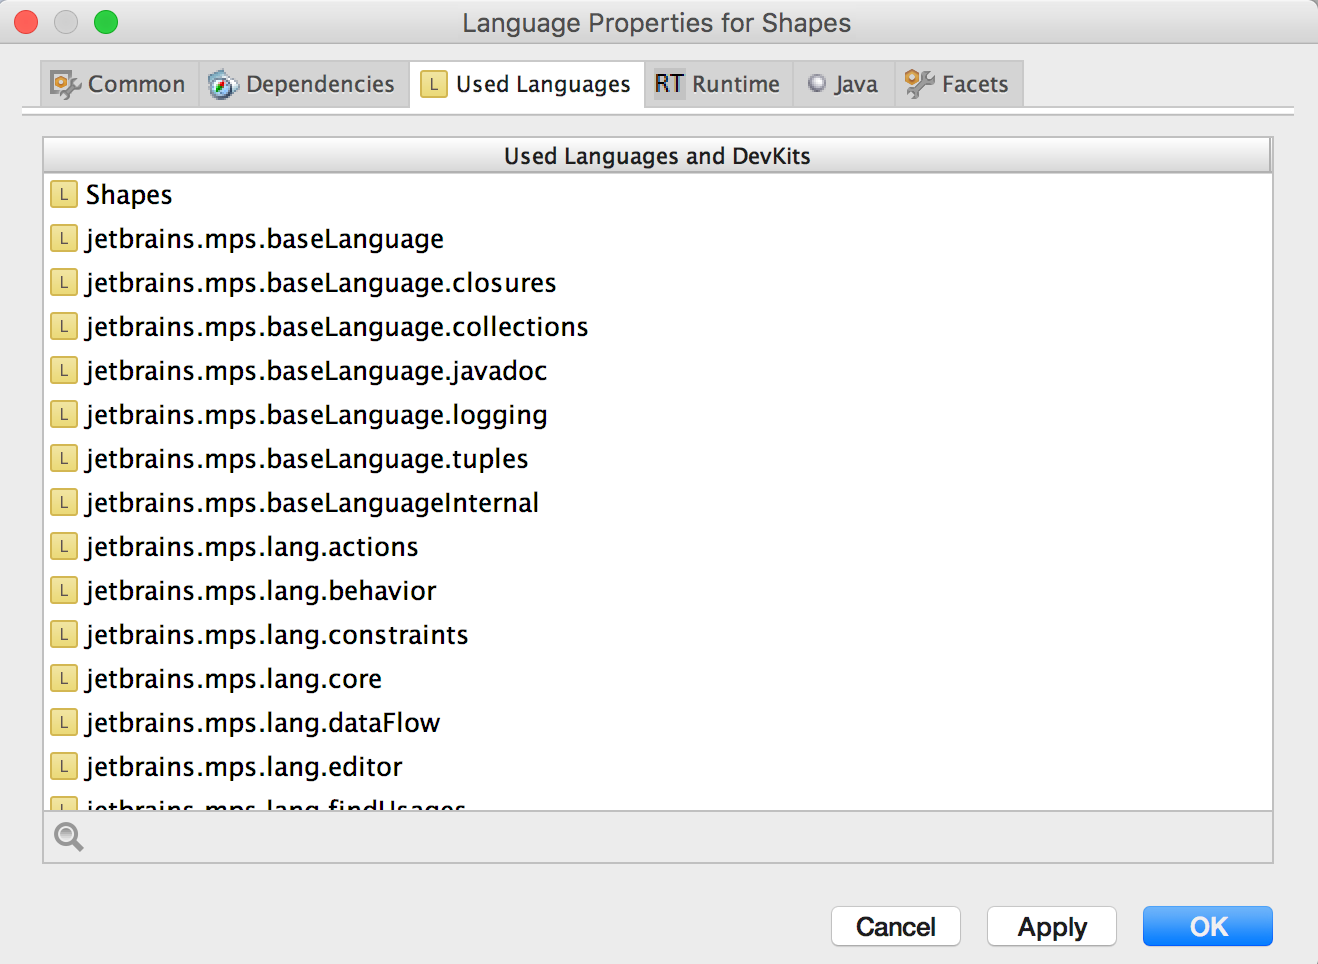Show the Facets tab

pyautogui.click(x=958, y=84)
